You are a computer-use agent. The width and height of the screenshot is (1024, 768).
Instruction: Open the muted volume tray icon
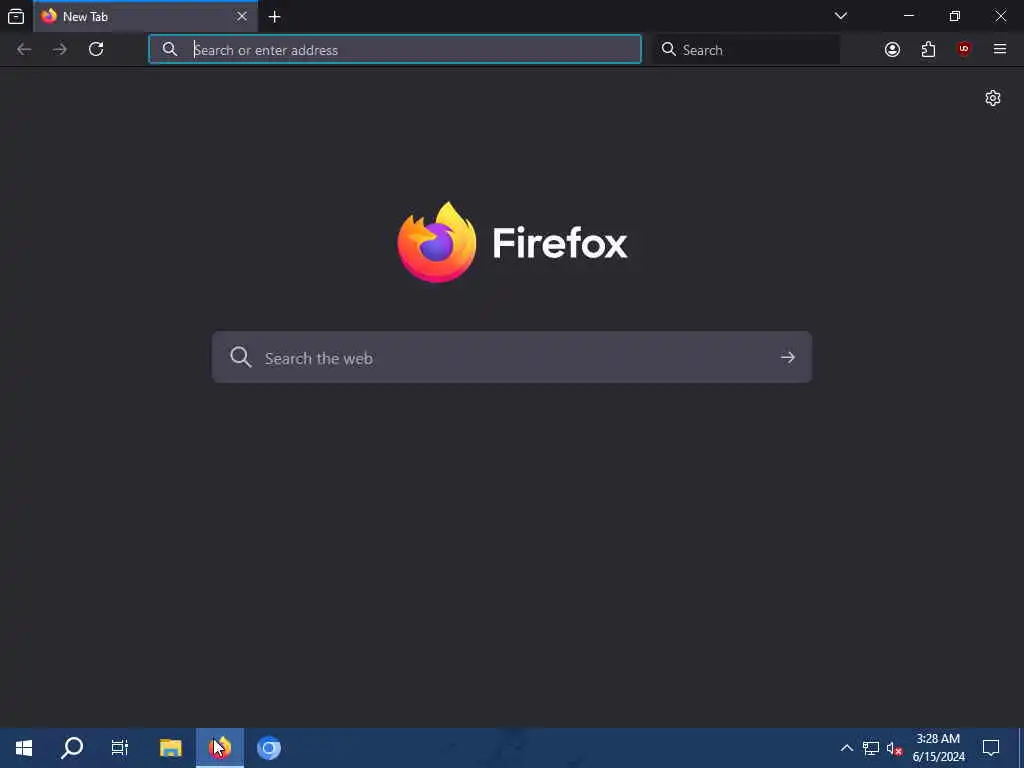894,748
